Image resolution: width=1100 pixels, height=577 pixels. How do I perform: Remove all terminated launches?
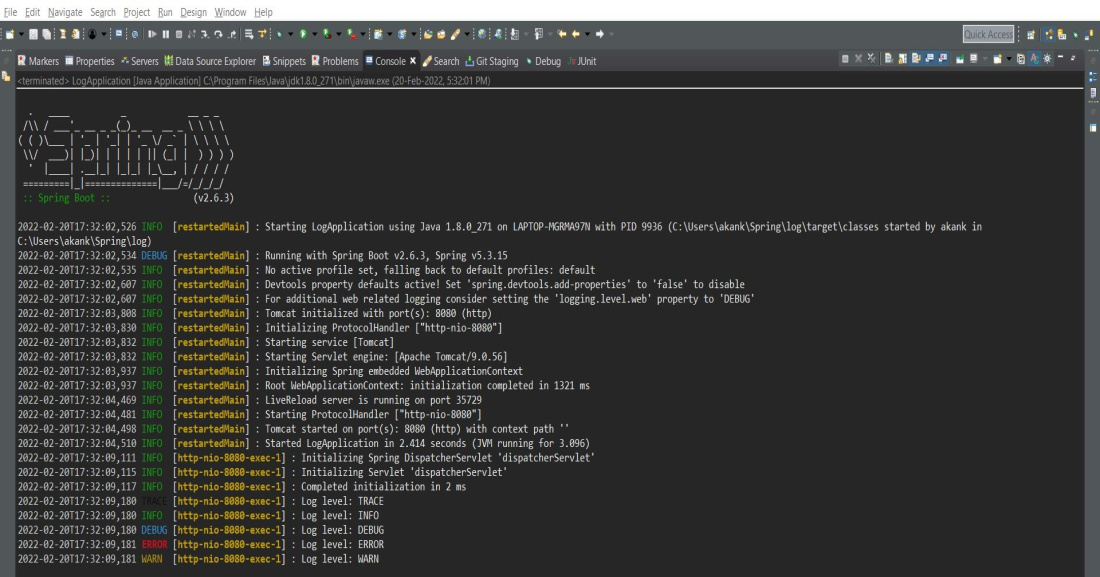point(871,59)
